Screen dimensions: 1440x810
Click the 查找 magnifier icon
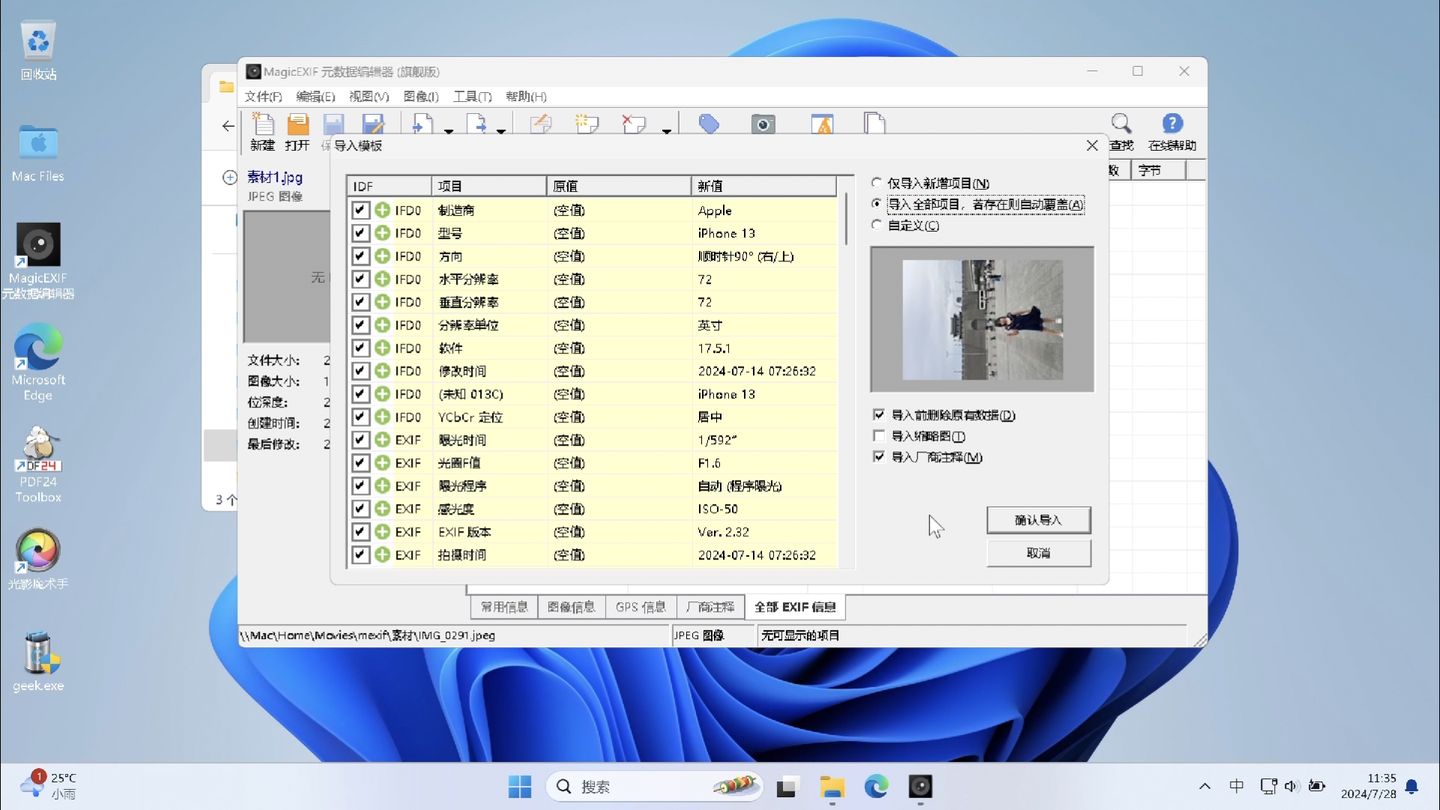(x=1122, y=124)
